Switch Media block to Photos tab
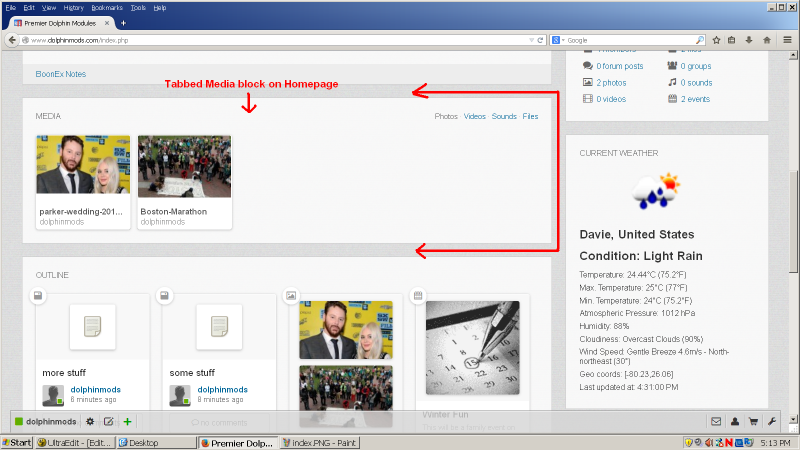Screen dimensions: 800x450 (x=446, y=116)
